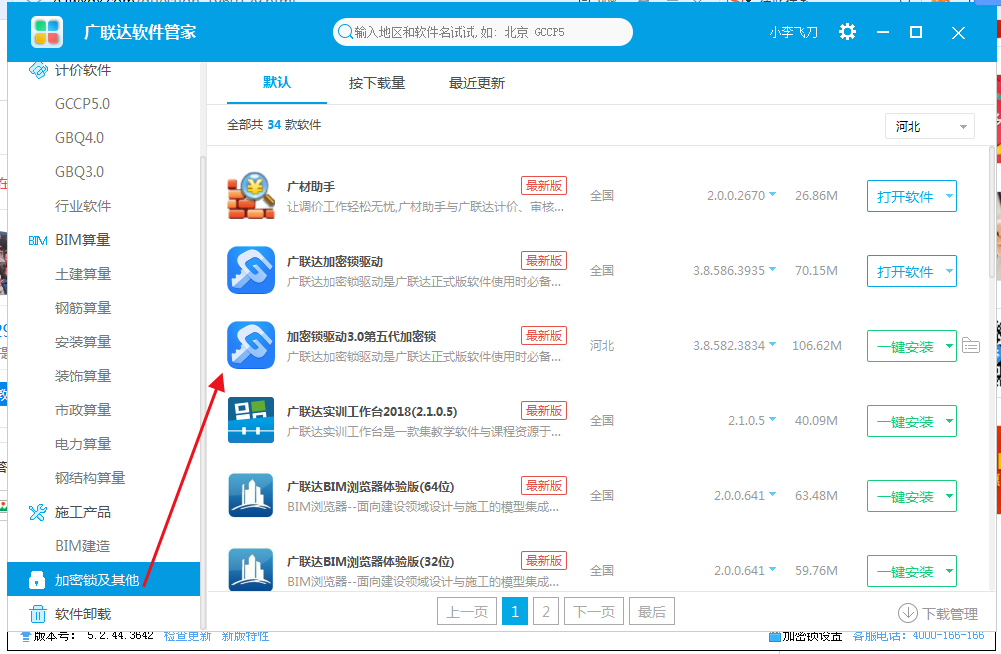Click the 广联达加密锁驱动 app icon
Viewport: 1001px width, 654px height.
click(x=252, y=270)
